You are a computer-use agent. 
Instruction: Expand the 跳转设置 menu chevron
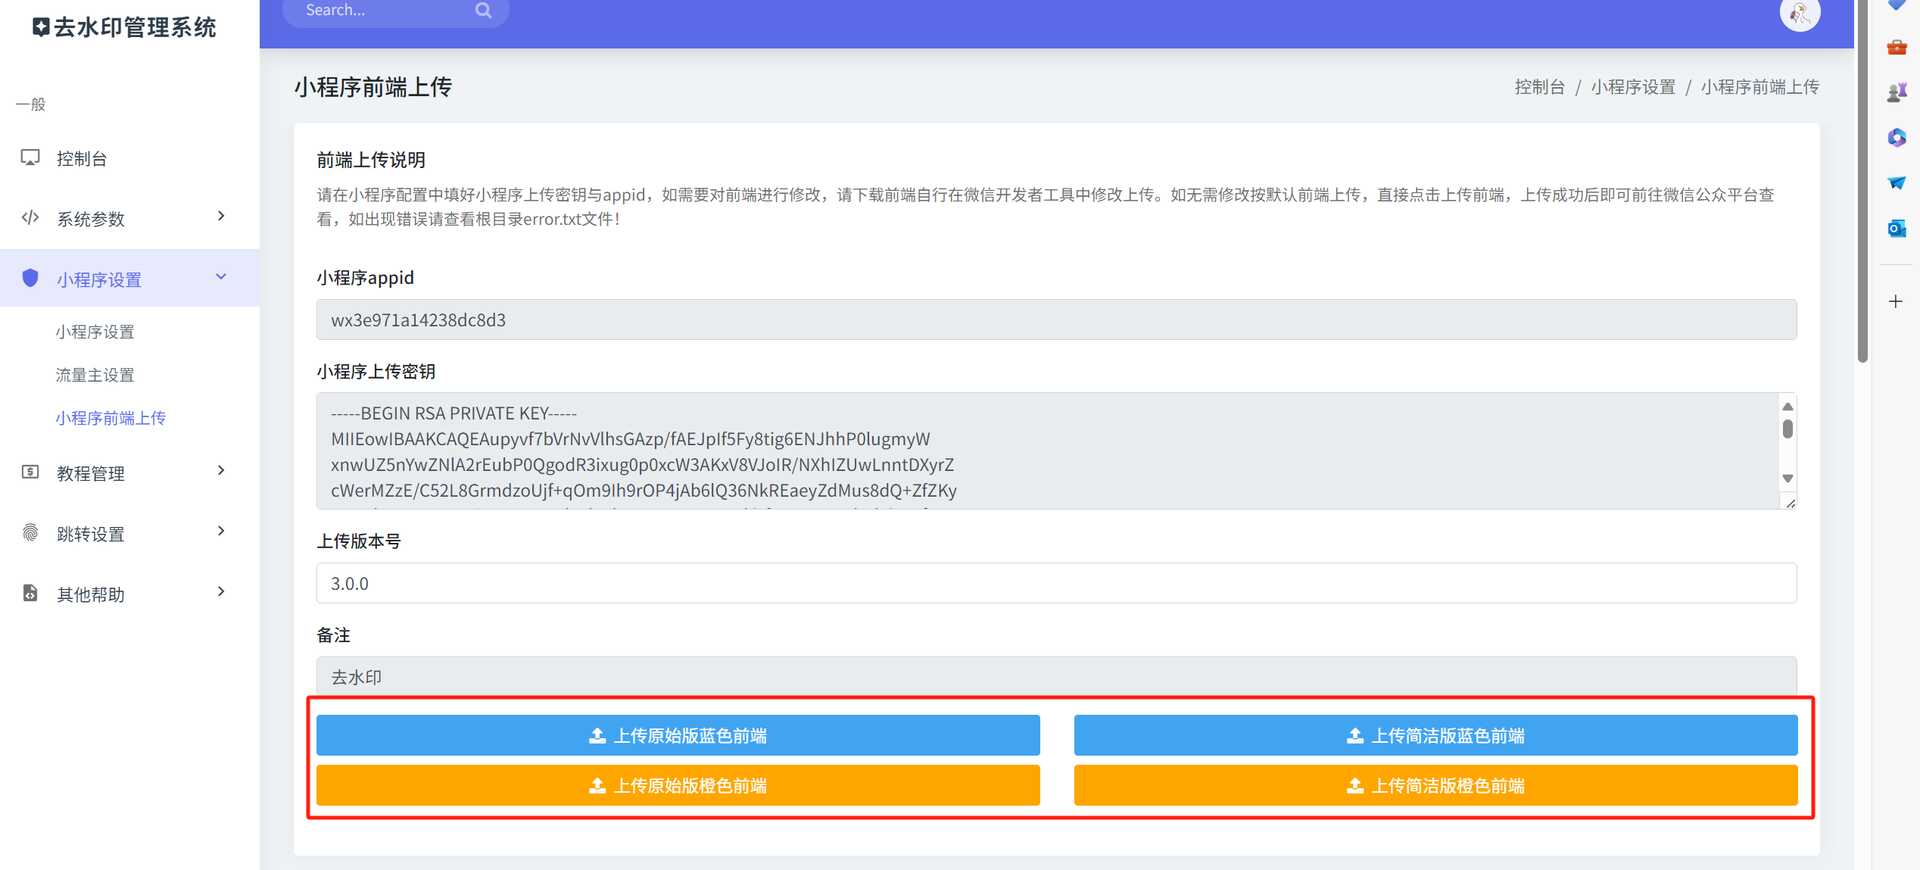coord(221,532)
